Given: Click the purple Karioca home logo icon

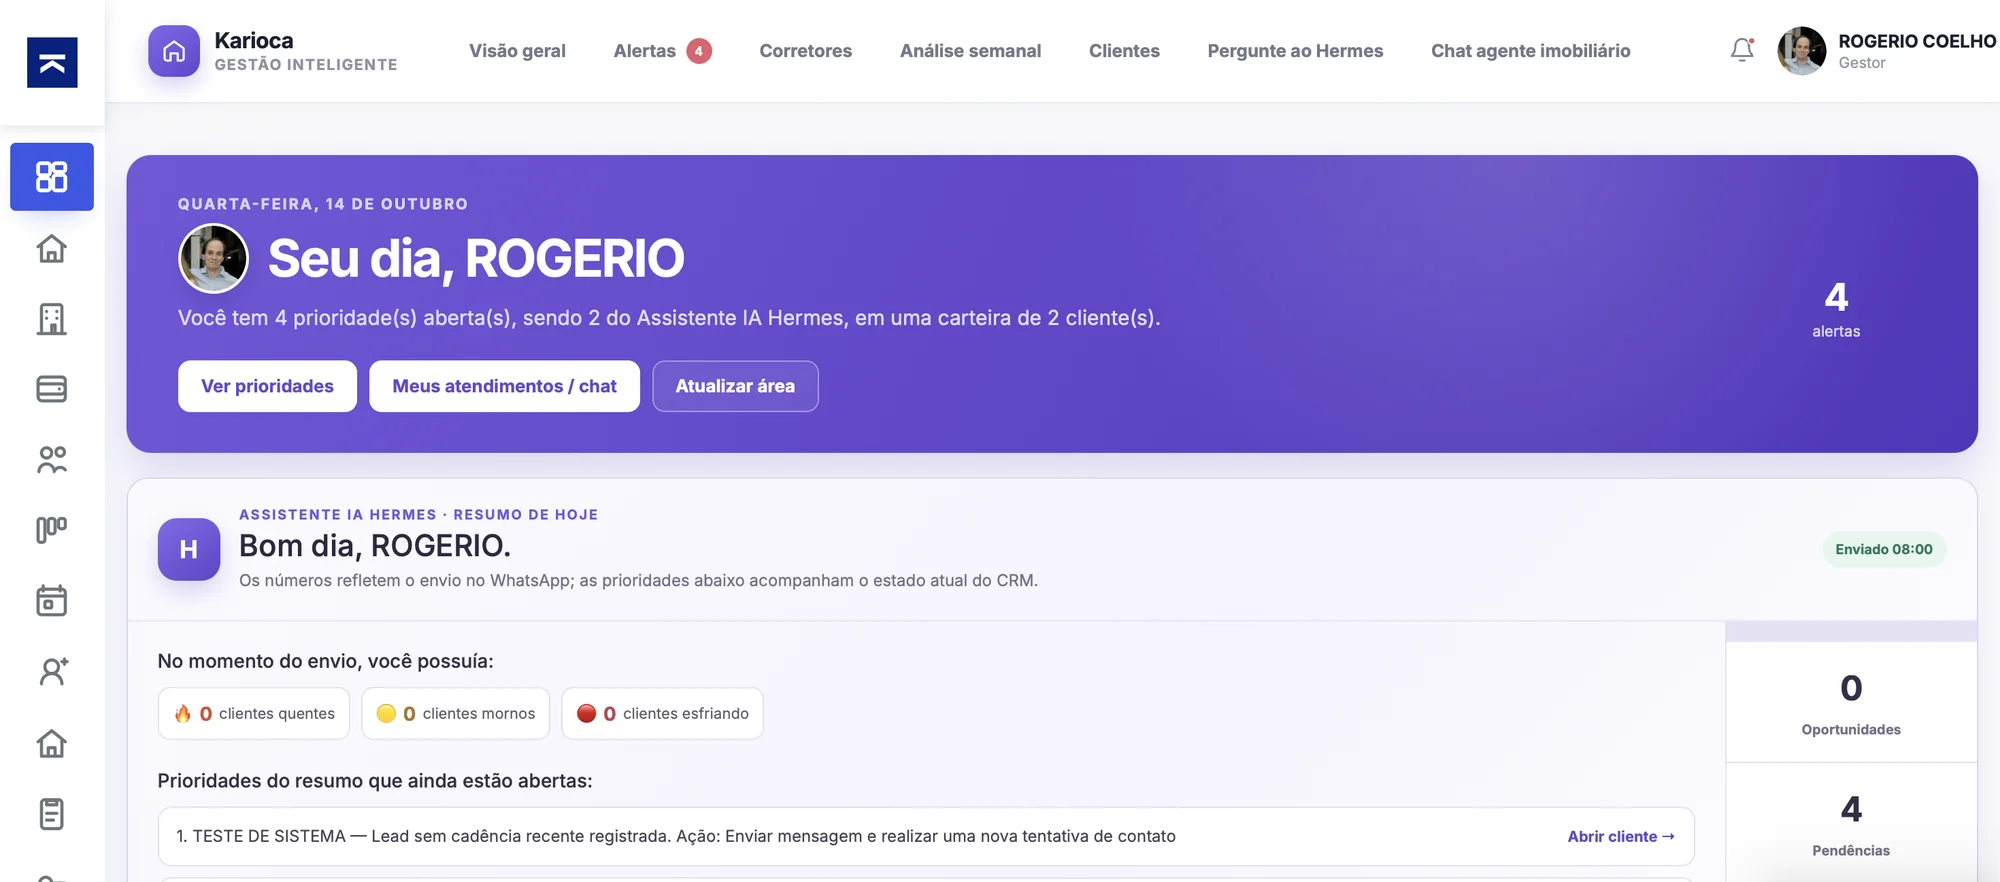Looking at the screenshot, I should point(174,51).
